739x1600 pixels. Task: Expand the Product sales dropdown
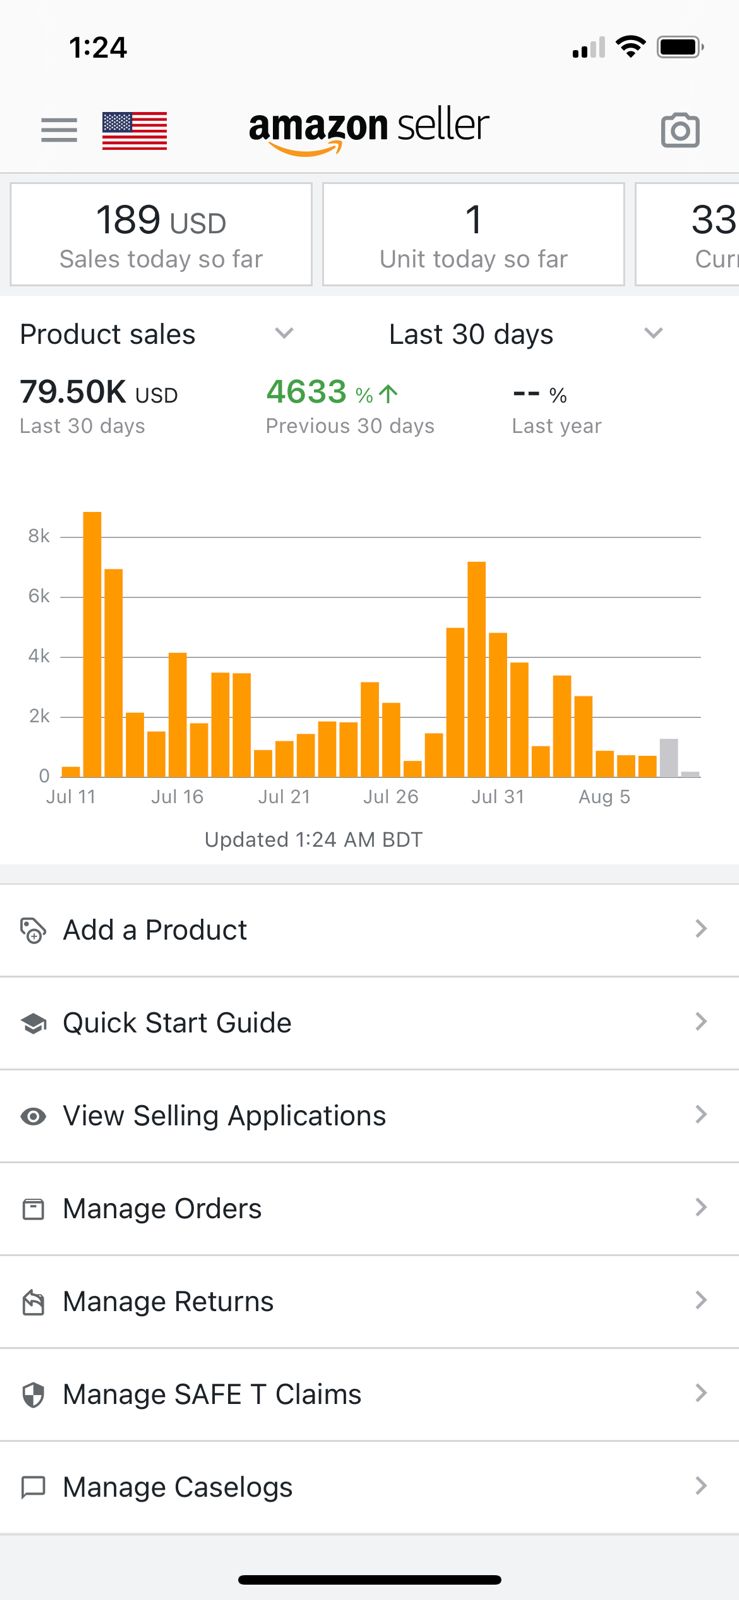[x=284, y=334]
